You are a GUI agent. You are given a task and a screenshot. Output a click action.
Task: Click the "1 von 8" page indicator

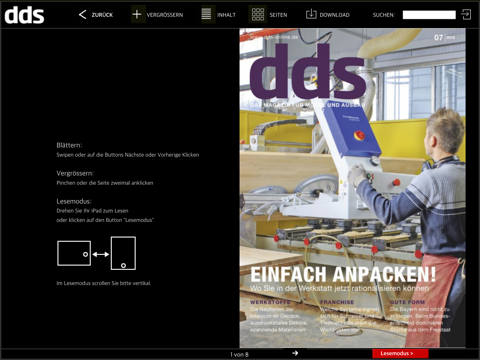(x=239, y=355)
